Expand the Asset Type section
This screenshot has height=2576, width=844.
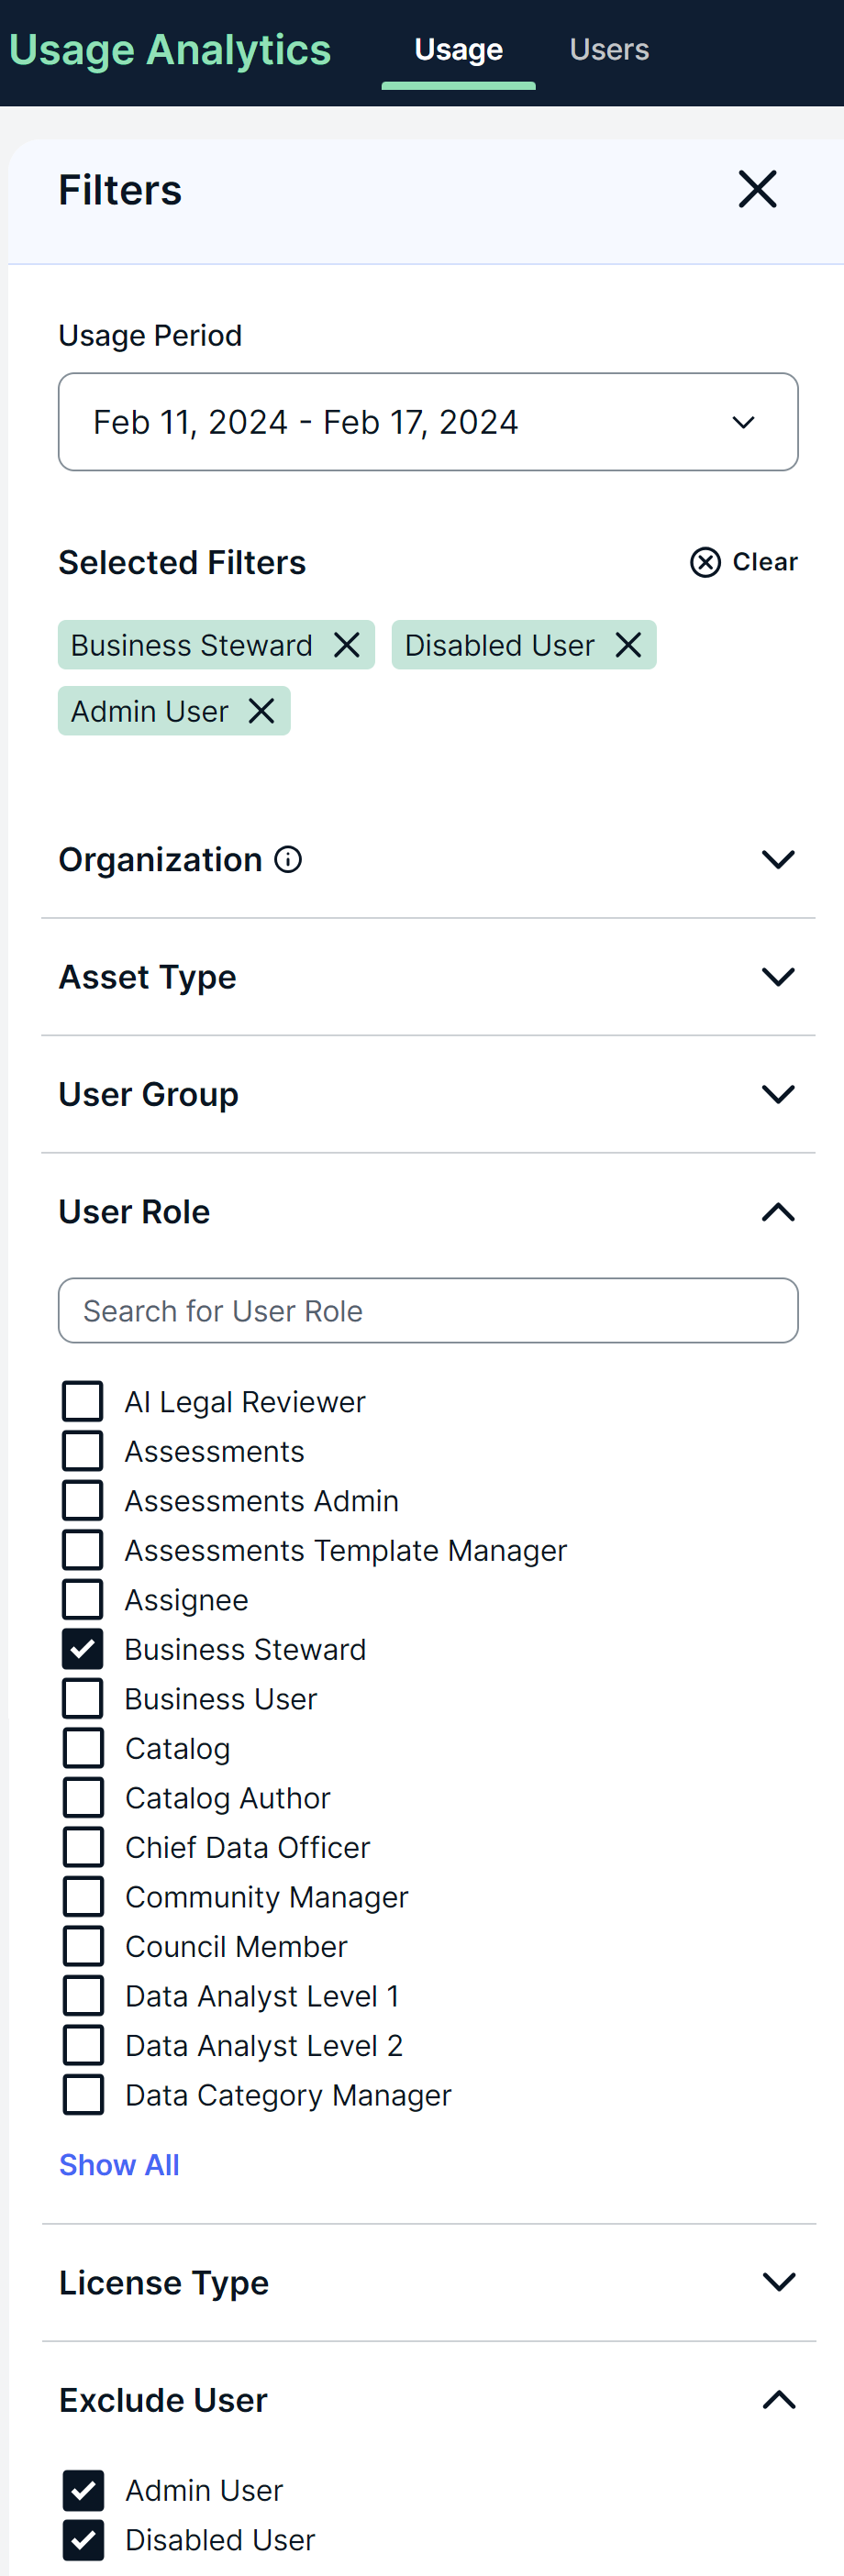[778, 977]
